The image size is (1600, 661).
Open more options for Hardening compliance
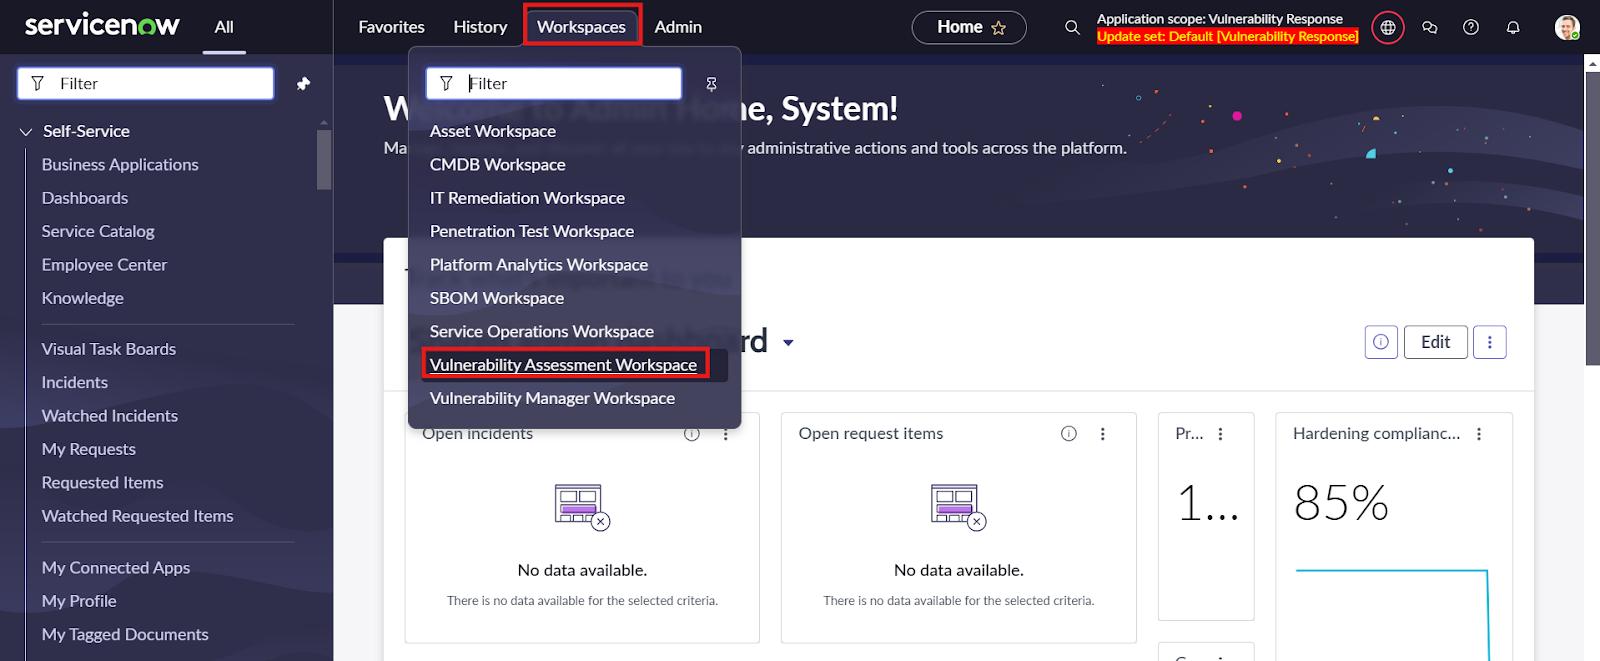point(1479,434)
